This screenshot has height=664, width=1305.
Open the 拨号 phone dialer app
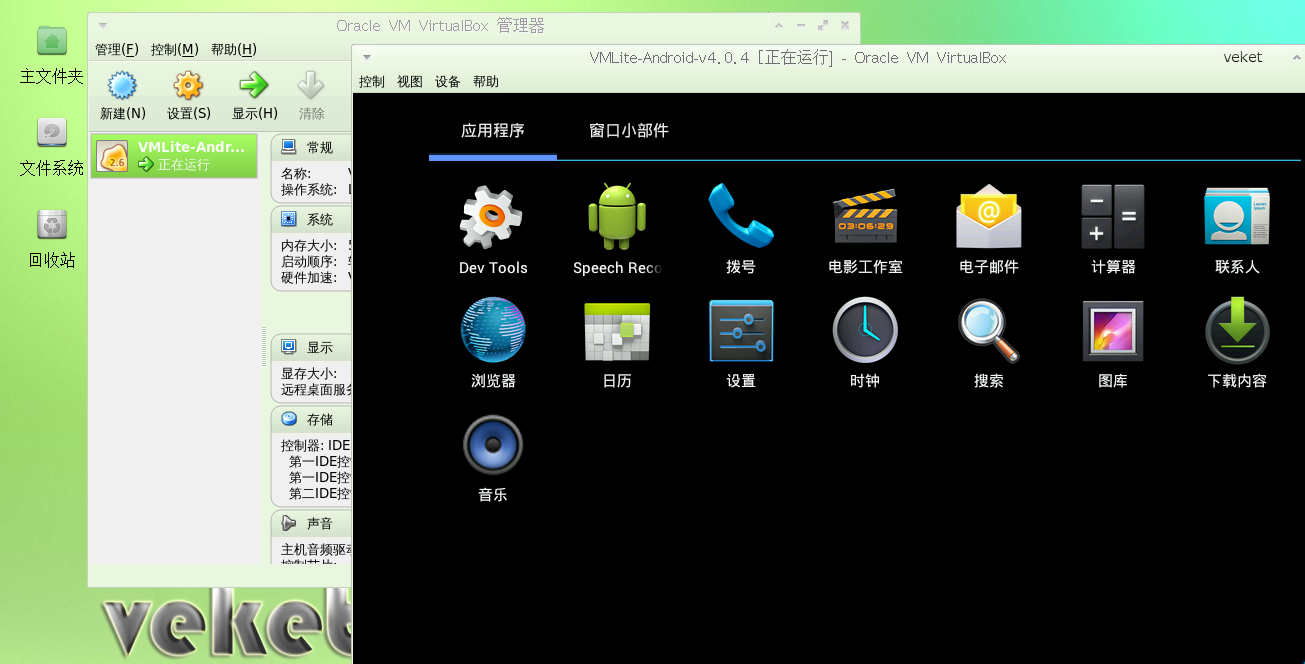click(x=741, y=229)
